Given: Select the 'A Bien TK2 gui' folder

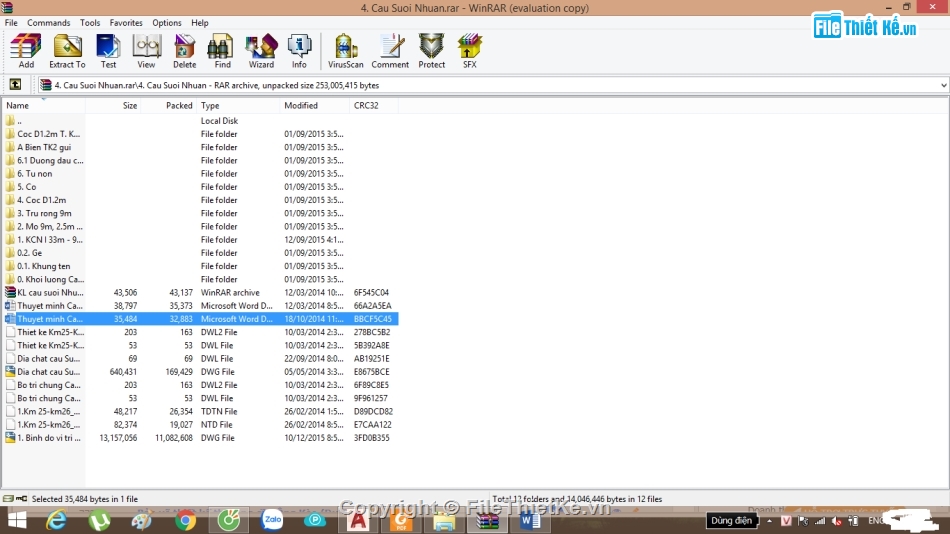Looking at the screenshot, I should click(201, 147).
